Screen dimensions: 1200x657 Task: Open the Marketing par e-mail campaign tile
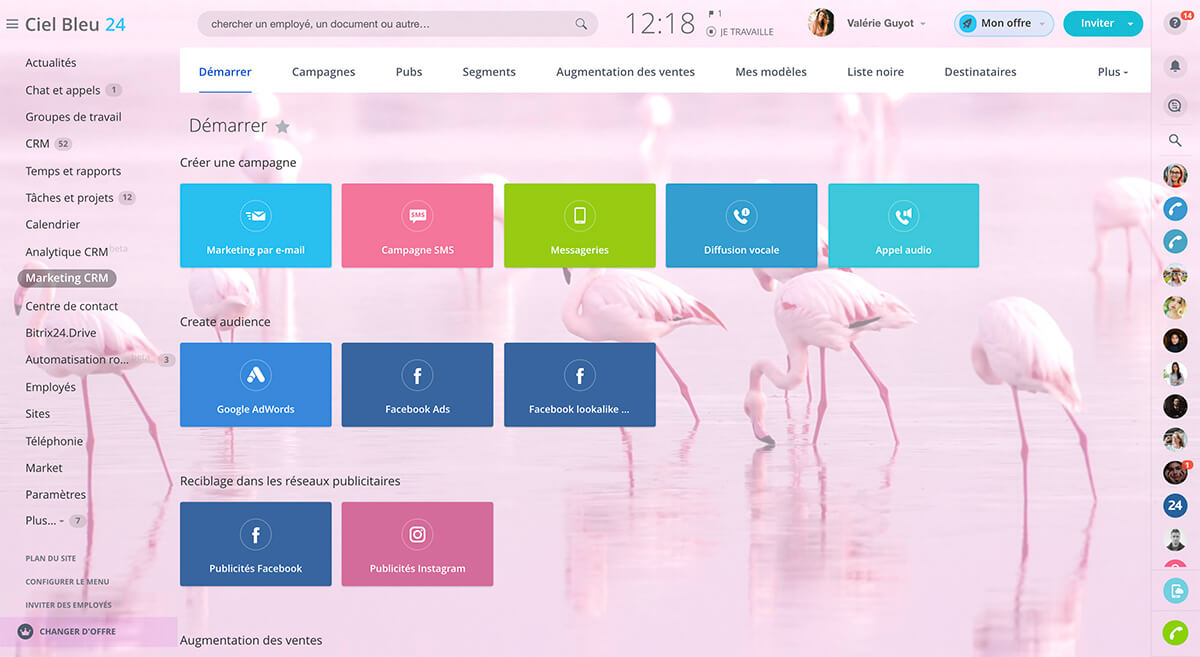[x=255, y=225]
